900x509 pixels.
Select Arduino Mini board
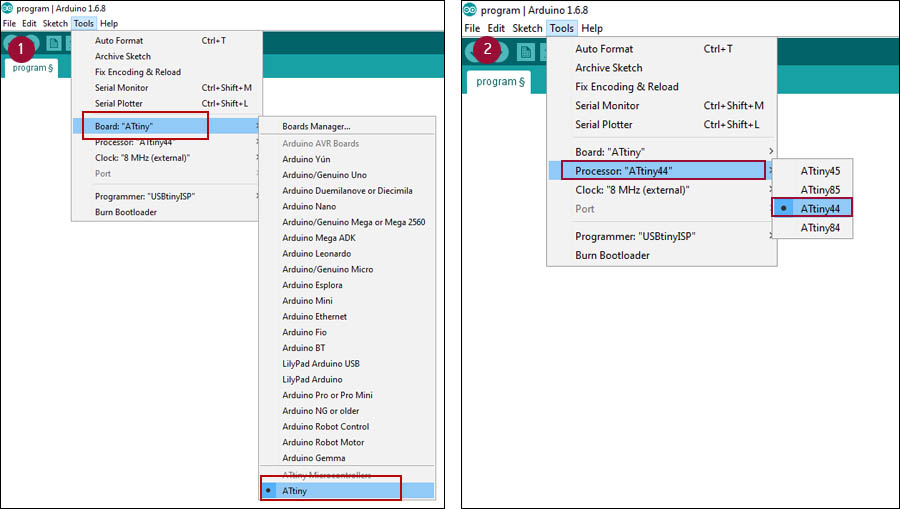[347, 301]
